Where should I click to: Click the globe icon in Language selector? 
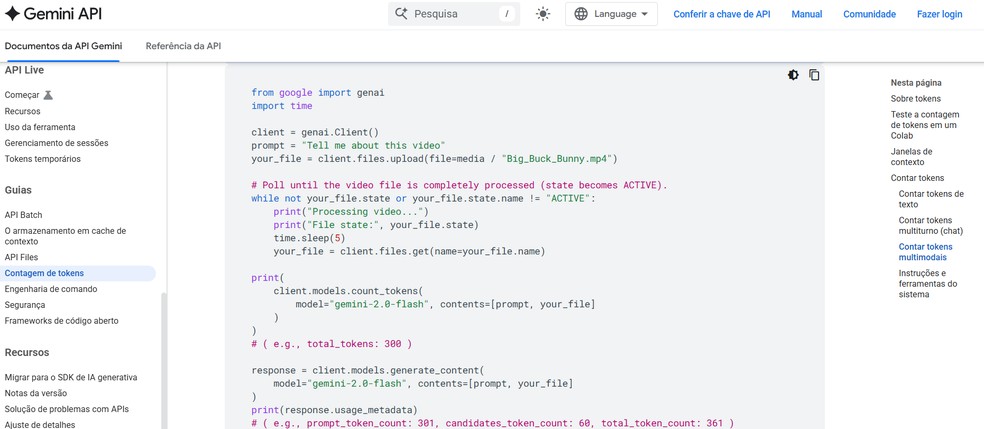(581, 14)
